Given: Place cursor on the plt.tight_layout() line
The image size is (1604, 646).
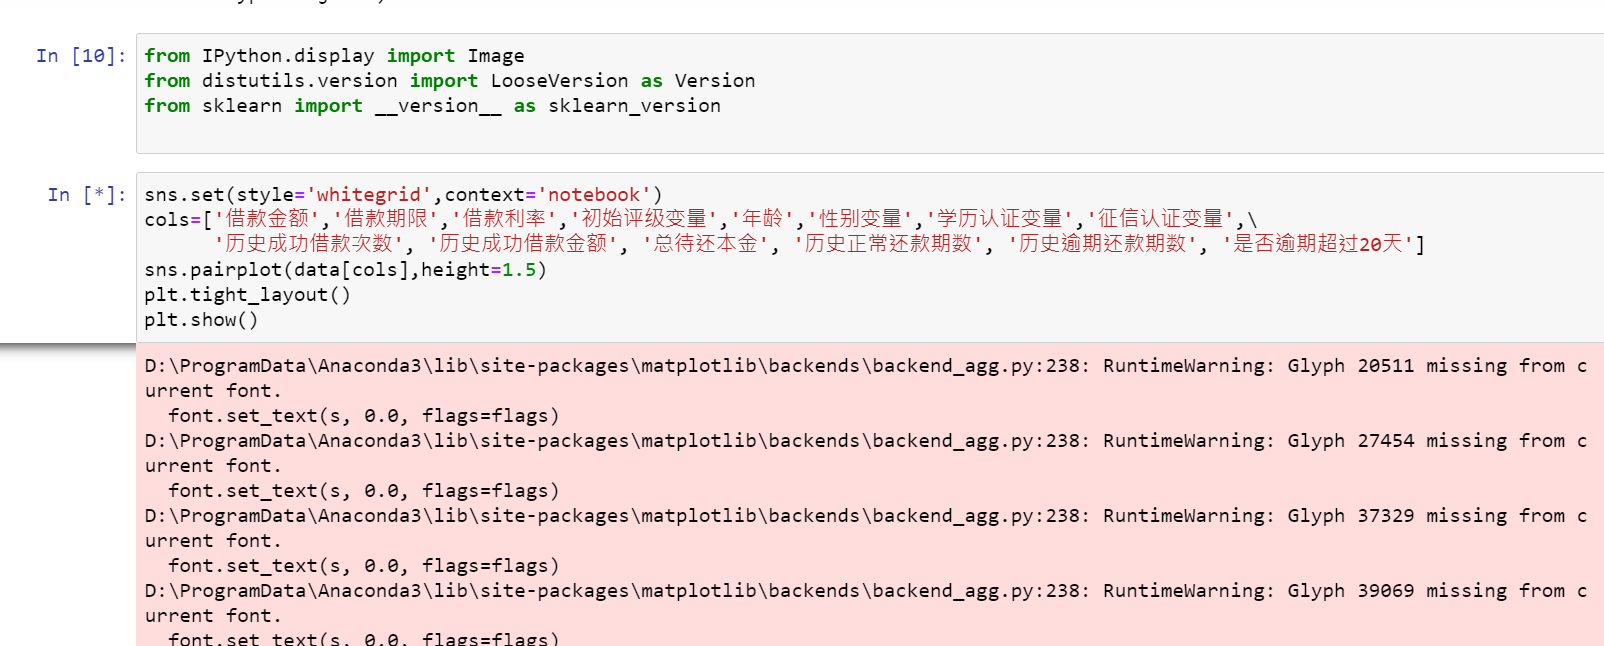Looking at the screenshot, I should [x=247, y=295].
